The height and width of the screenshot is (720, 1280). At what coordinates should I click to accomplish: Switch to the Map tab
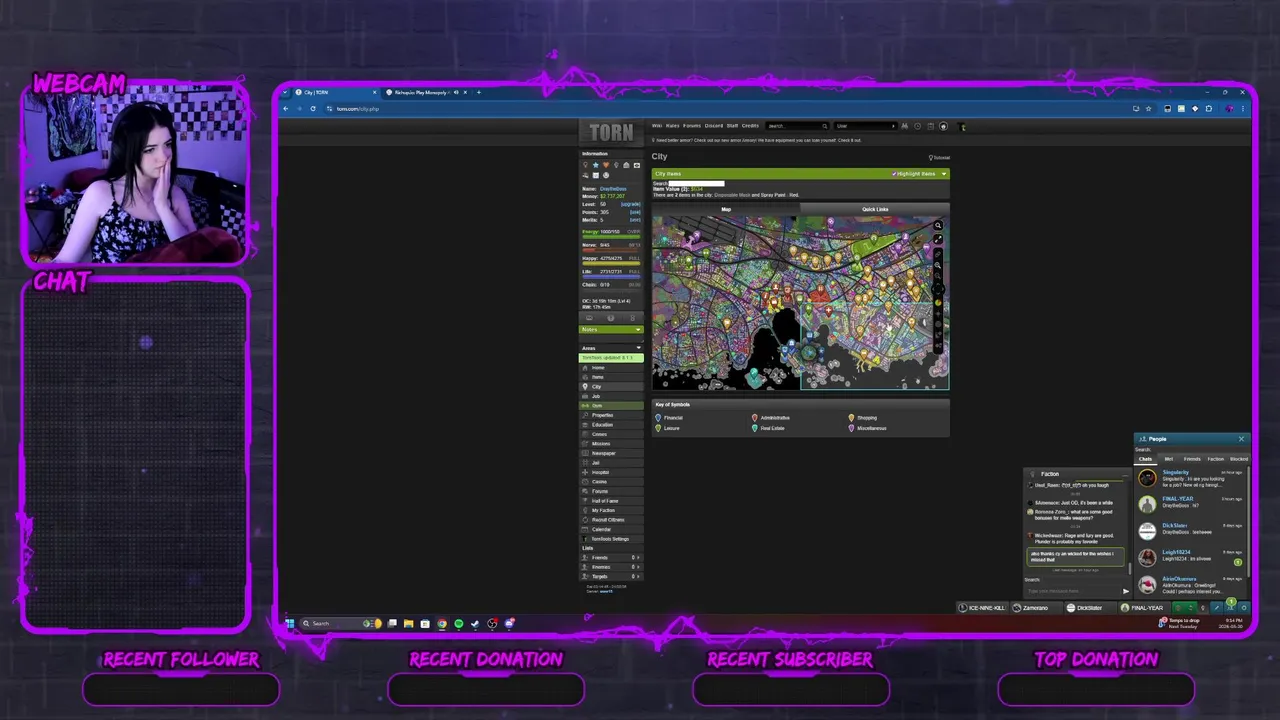click(x=726, y=209)
